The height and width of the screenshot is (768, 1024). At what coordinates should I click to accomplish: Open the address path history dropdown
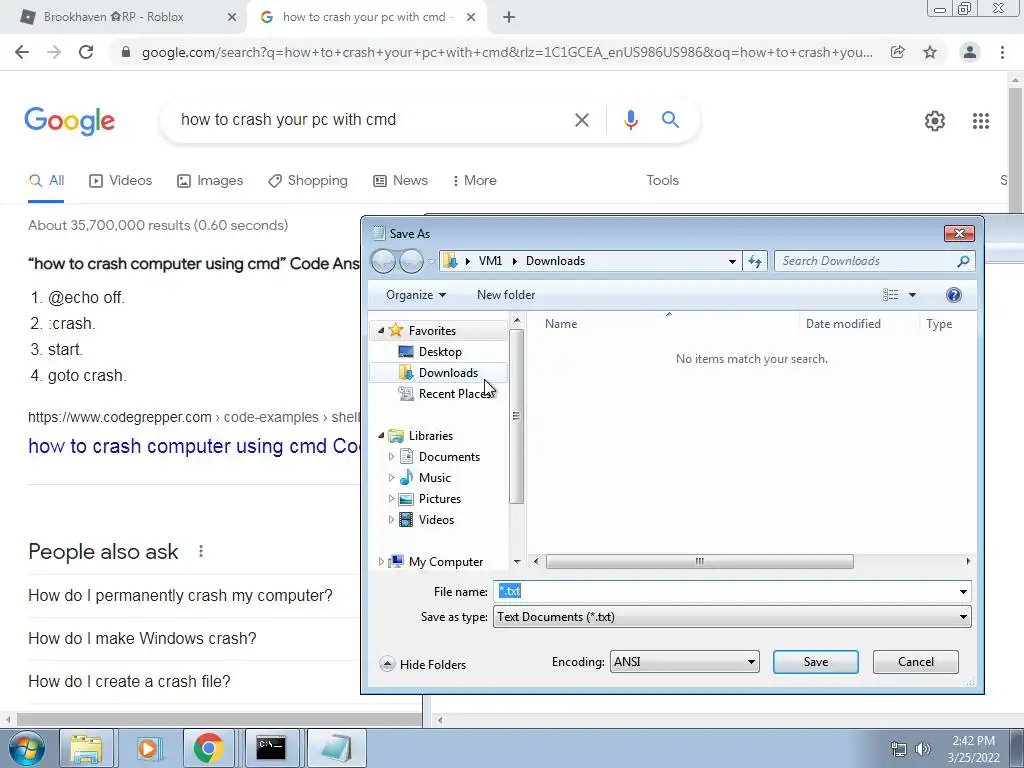click(x=732, y=261)
